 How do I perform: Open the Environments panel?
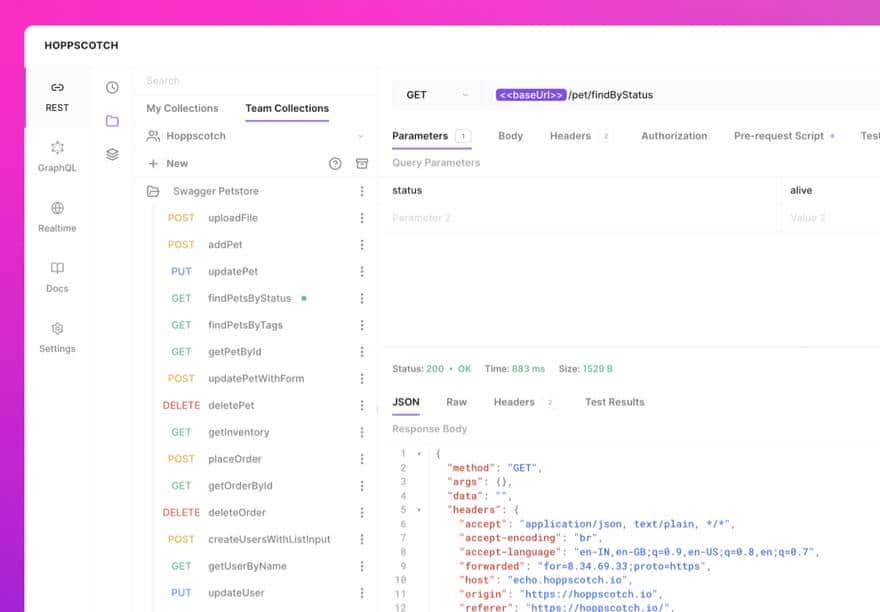pyautogui.click(x=110, y=154)
